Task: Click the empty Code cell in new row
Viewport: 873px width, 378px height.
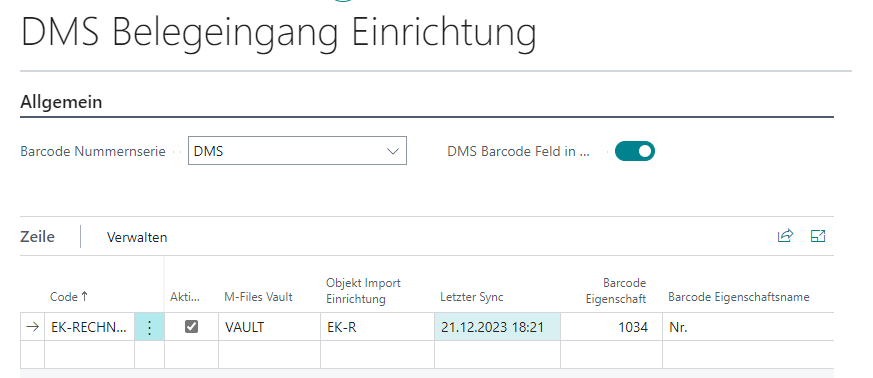Action: [x=89, y=354]
